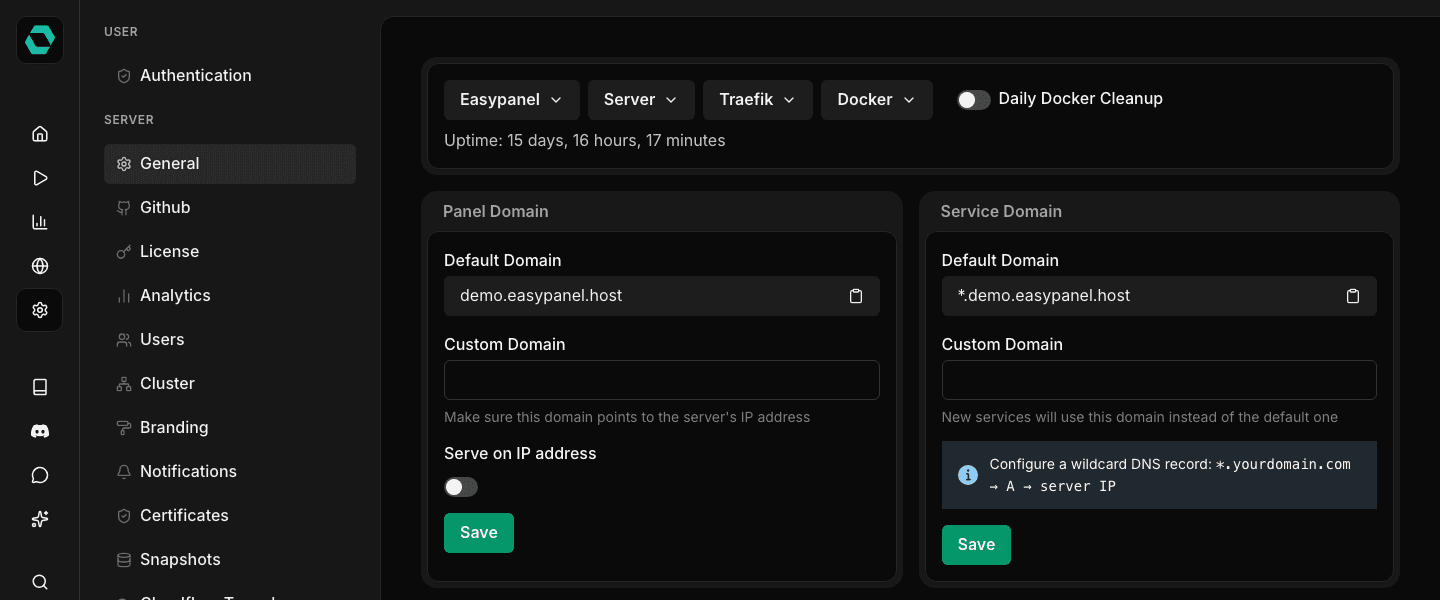Toggle Daily Docker Cleanup switch
The width and height of the screenshot is (1440, 600).
click(974, 100)
